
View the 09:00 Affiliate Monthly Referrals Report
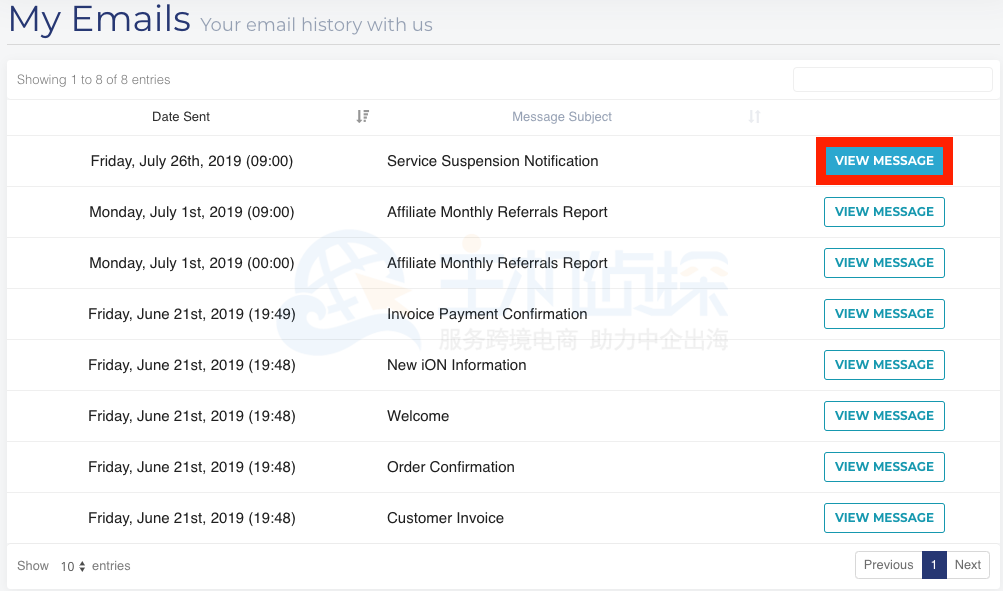coord(884,212)
